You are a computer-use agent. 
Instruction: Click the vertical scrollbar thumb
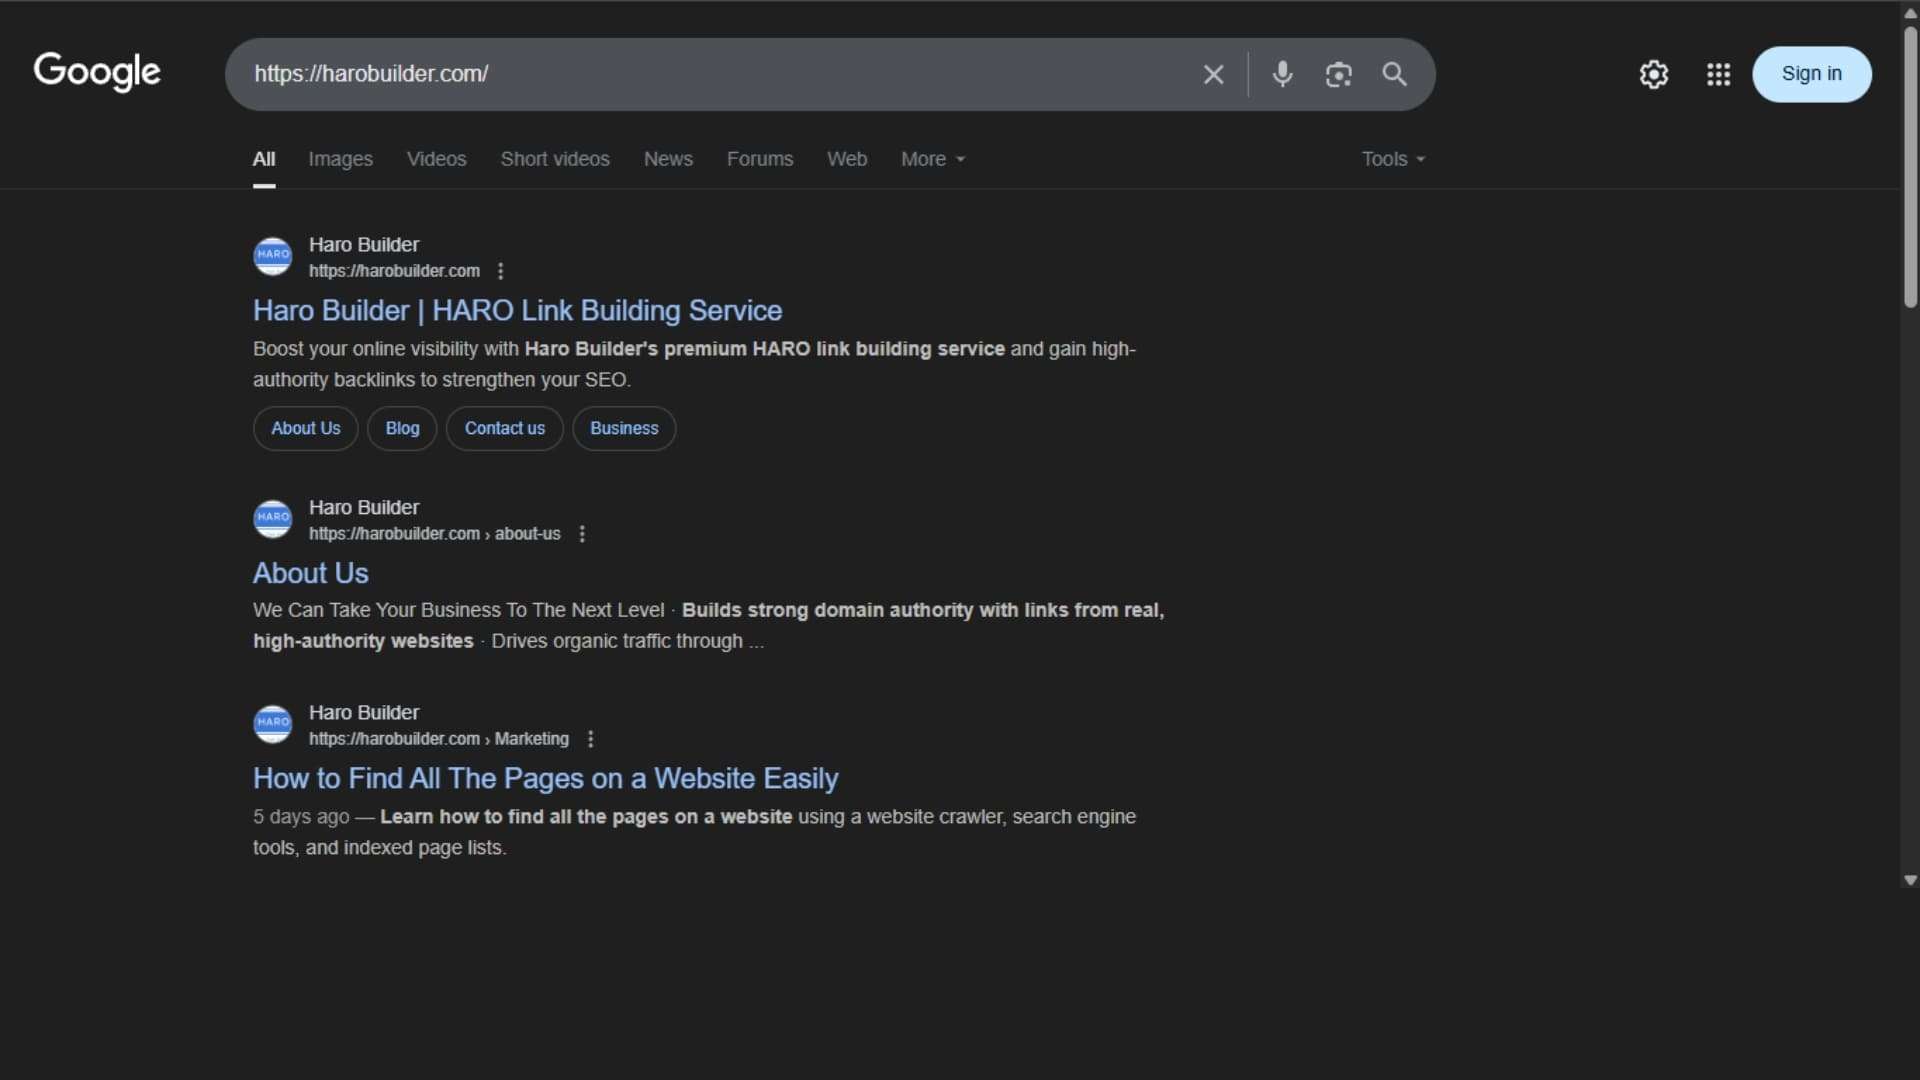(1910, 165)
